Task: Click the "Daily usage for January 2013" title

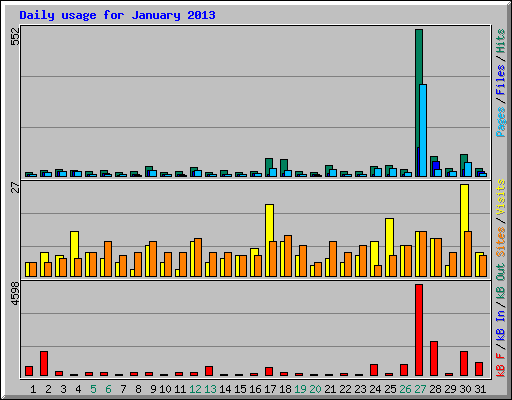Action: [x=117, y=15]
